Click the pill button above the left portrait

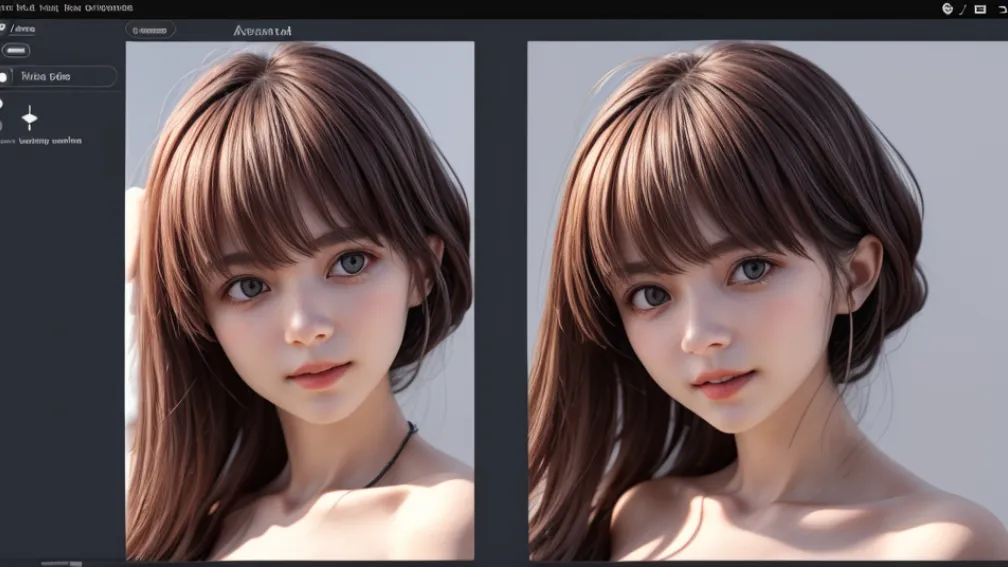click(x=150, y=30)
